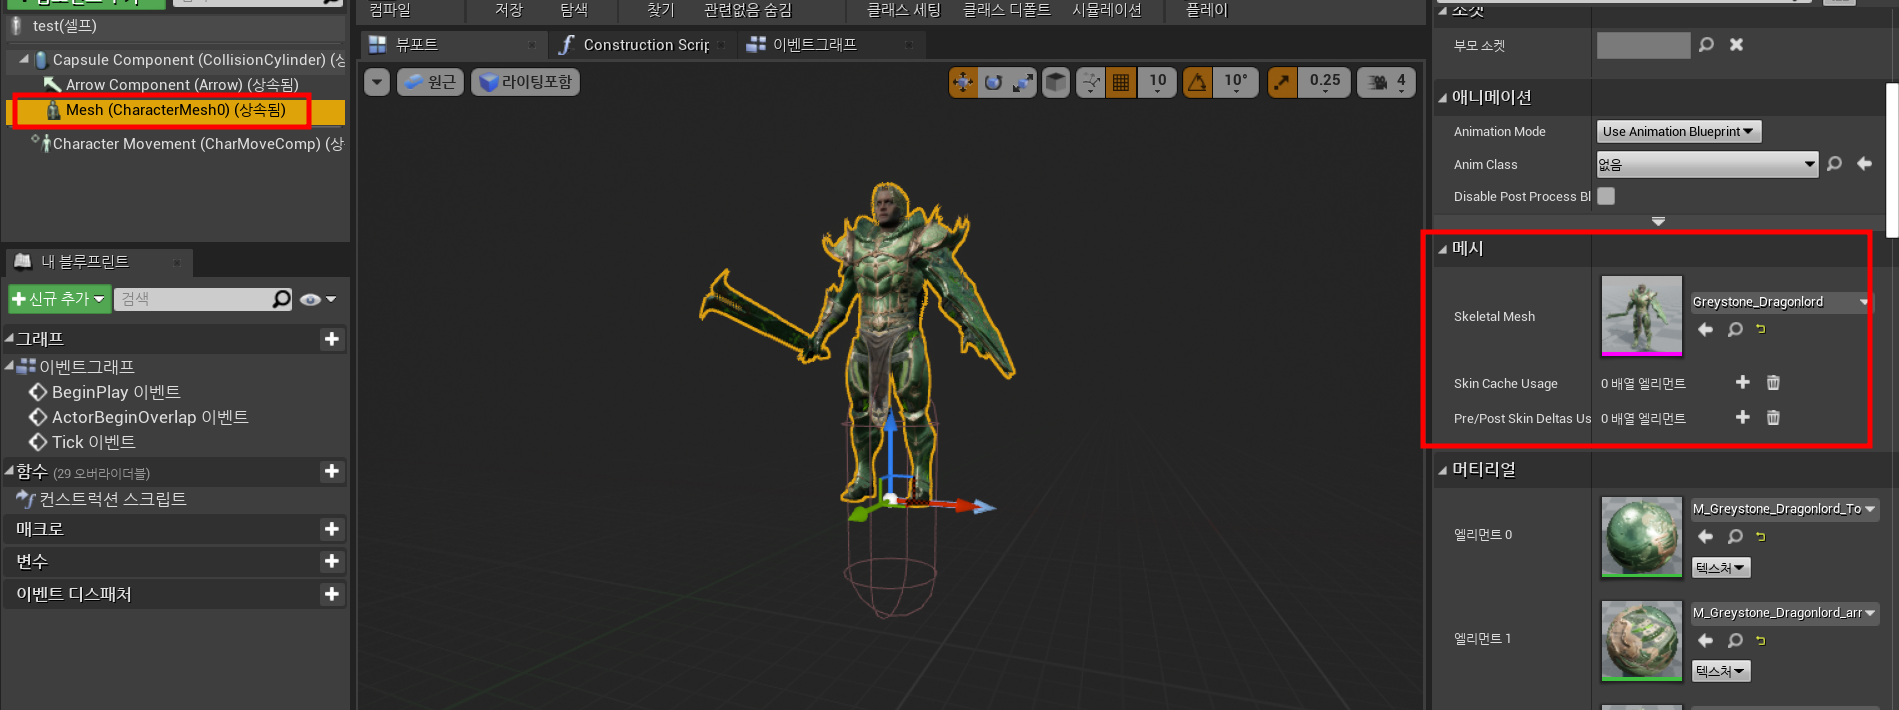Browse to parent socket with magnifier
1899x710 pixels.
(x=1706, y=45)
